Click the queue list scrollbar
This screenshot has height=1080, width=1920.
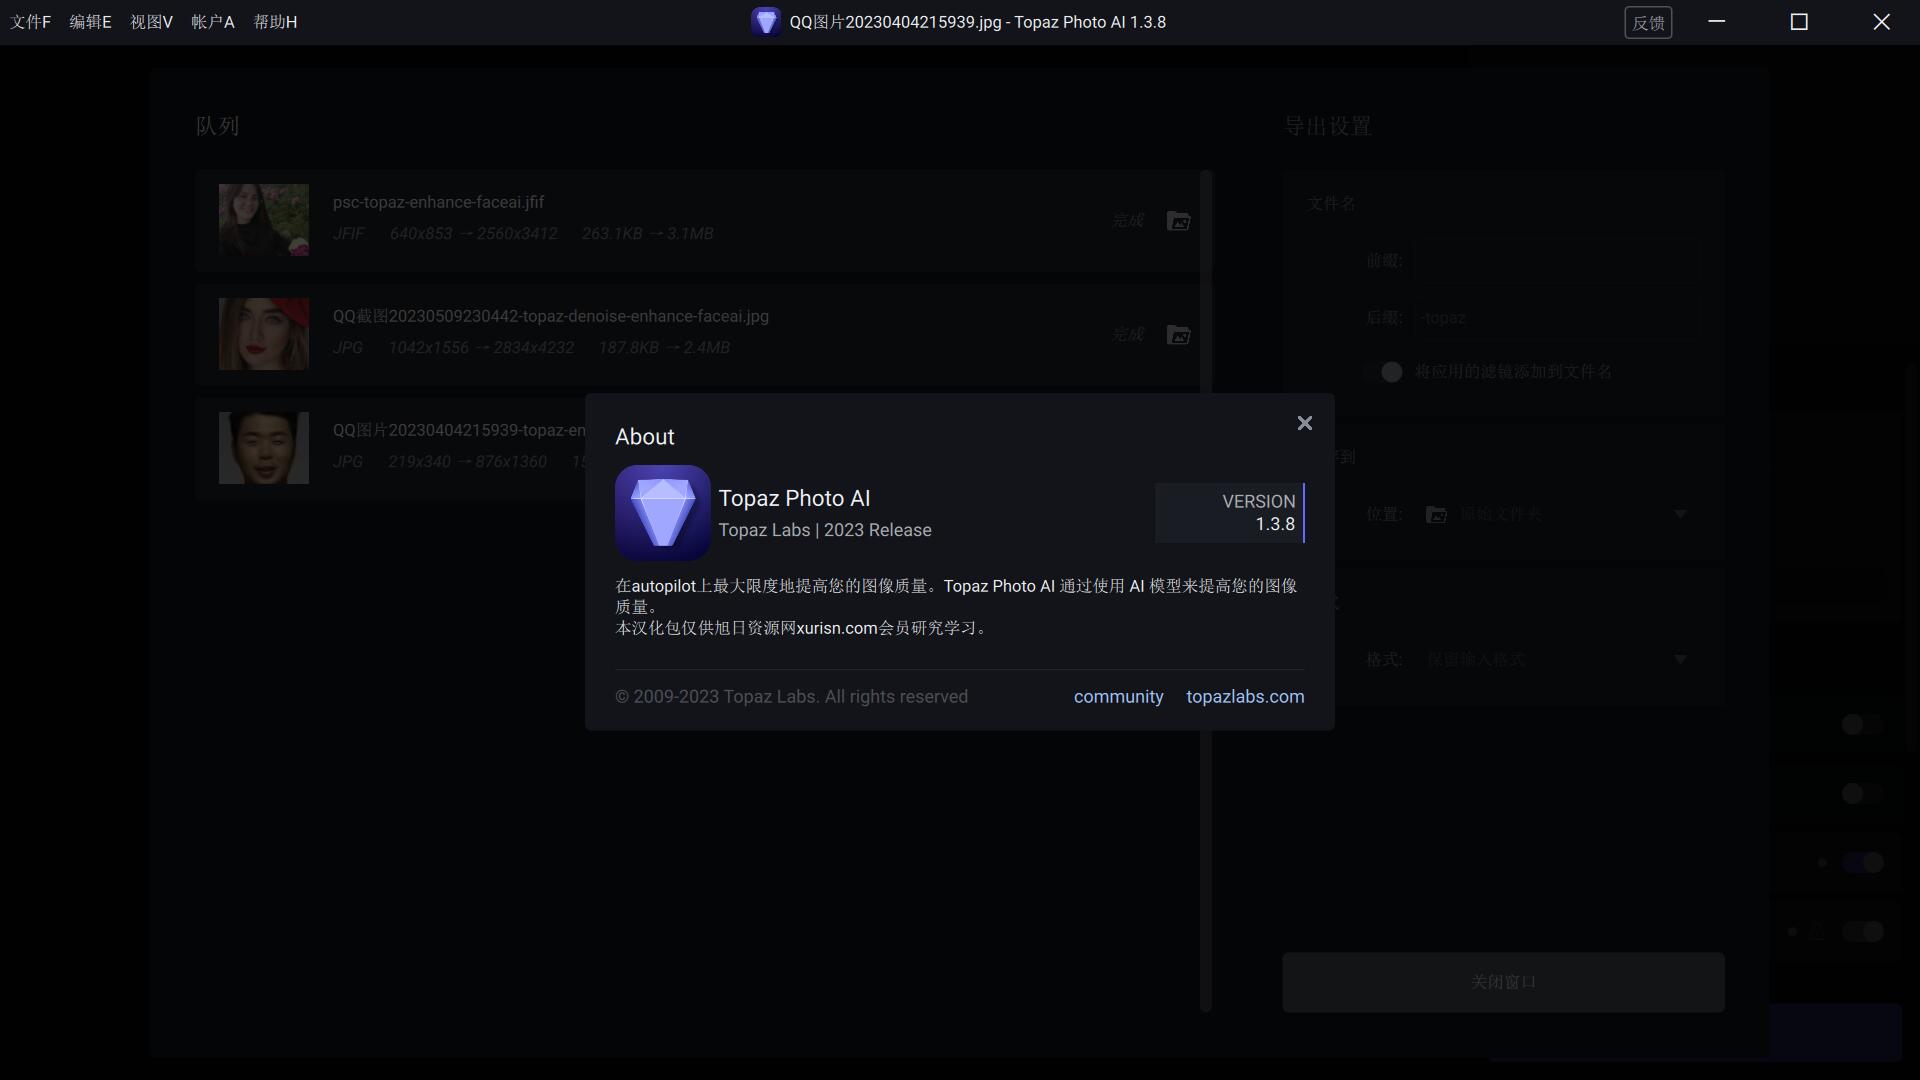point(1206,590)
